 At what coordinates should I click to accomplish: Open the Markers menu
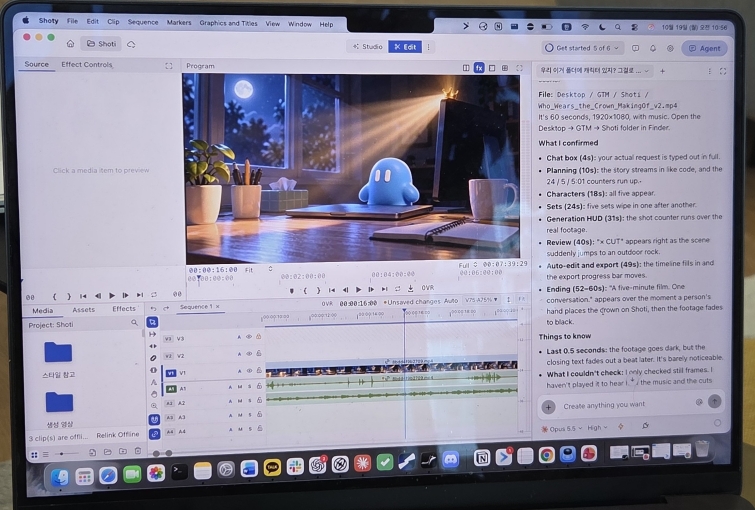tap(179, 22)
